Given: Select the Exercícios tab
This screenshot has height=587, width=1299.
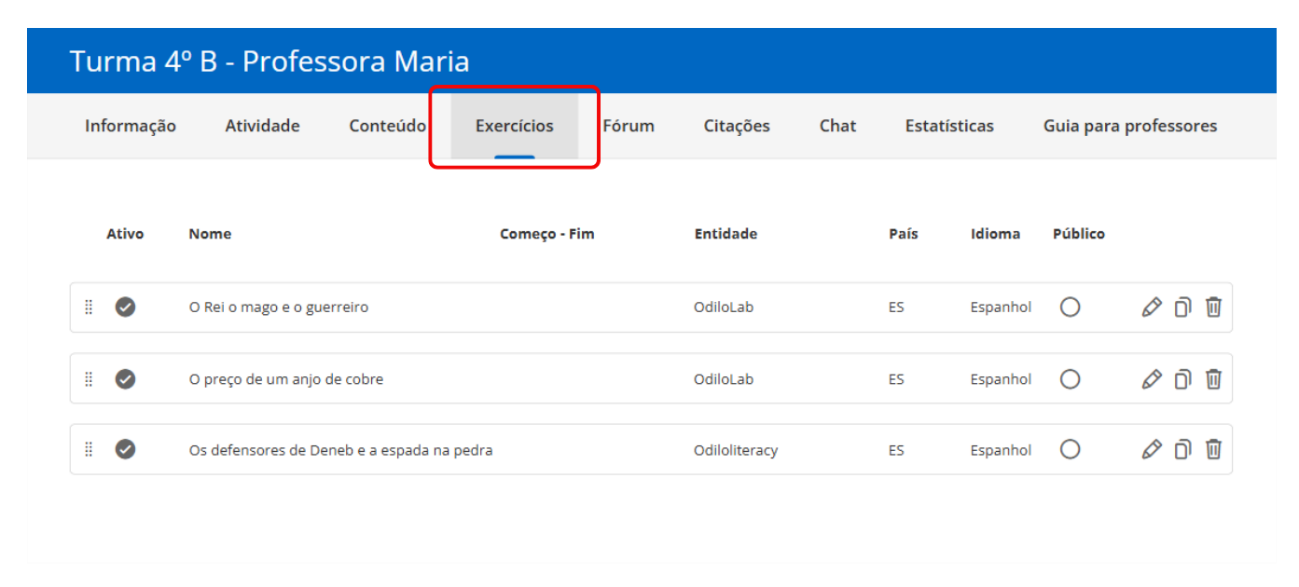Looking at the screenshot, I should point(514,126).
